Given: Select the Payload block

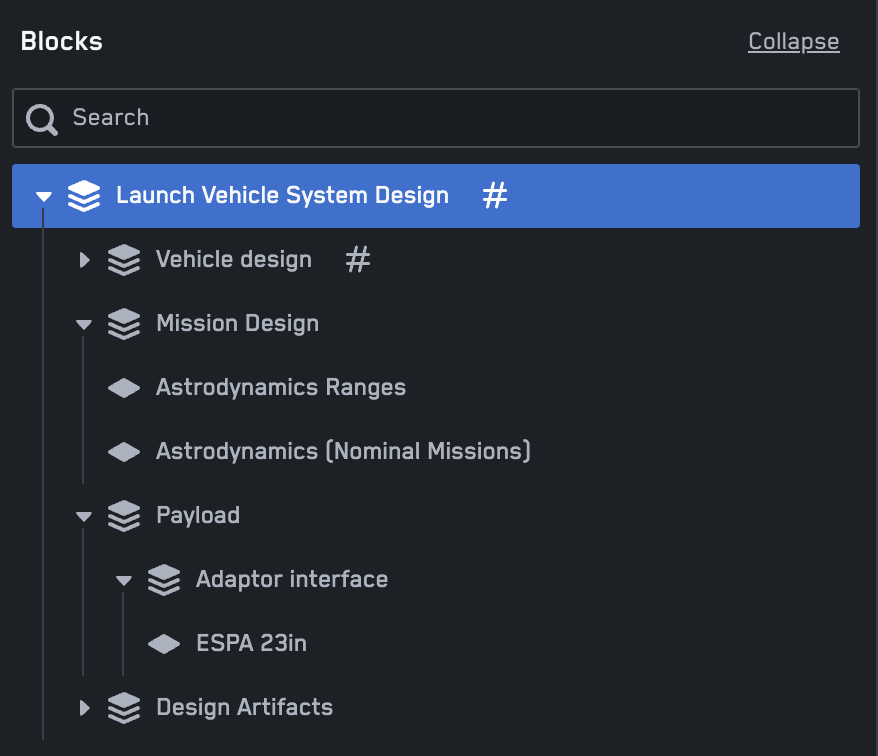Looking at the screenshot, I should (198, 515).
